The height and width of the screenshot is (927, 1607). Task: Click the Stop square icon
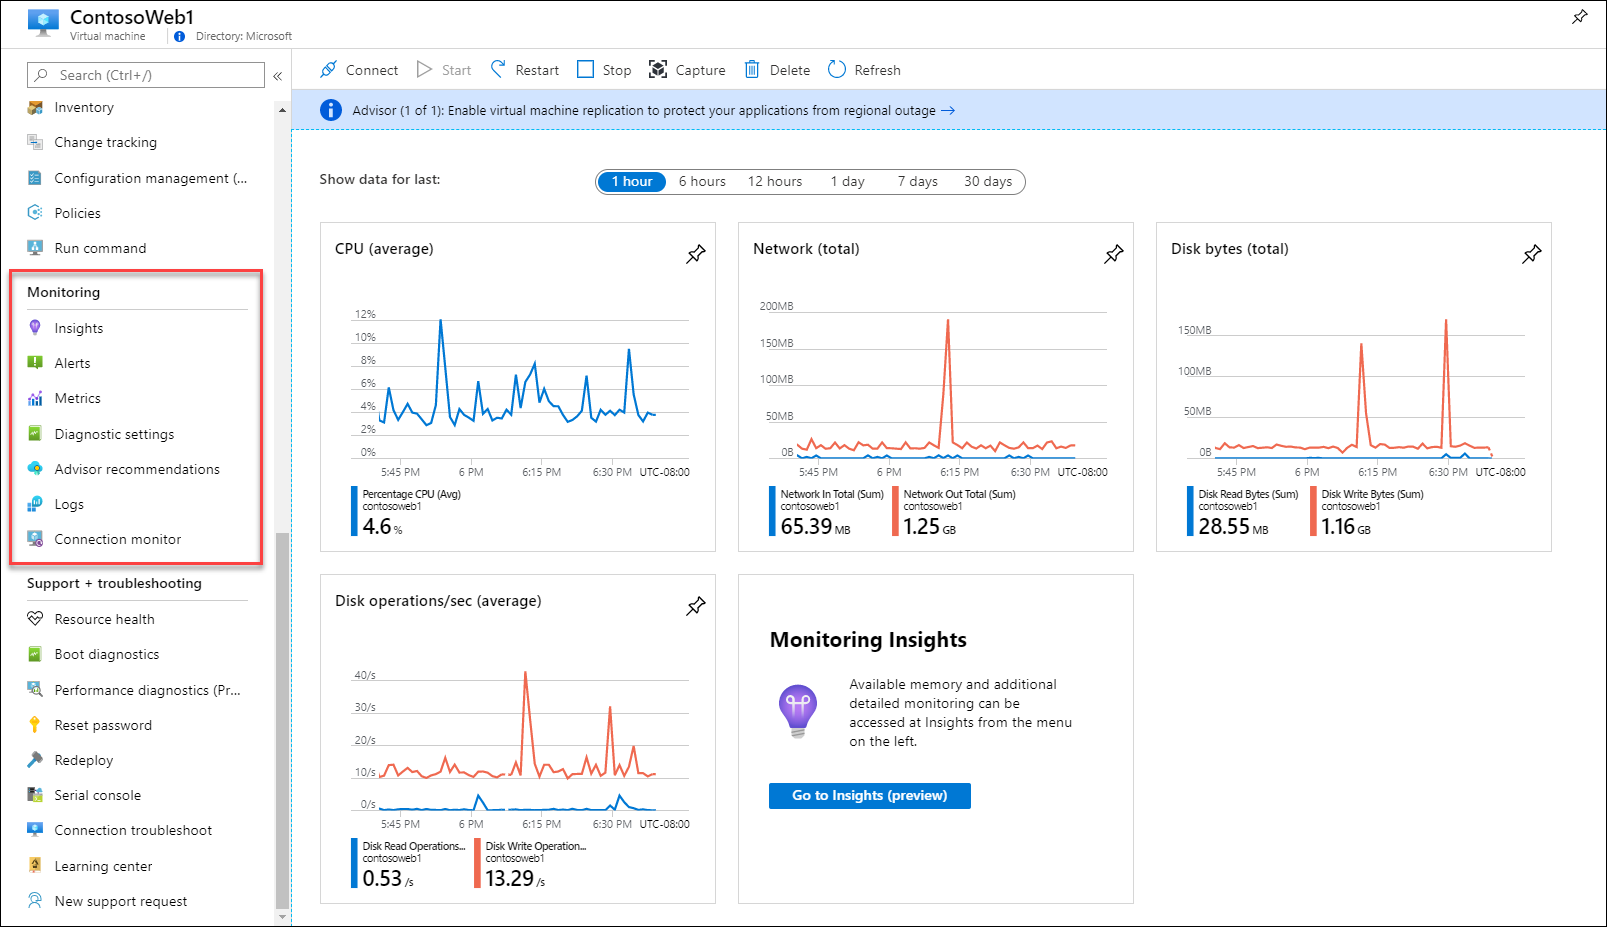[586, 69]
